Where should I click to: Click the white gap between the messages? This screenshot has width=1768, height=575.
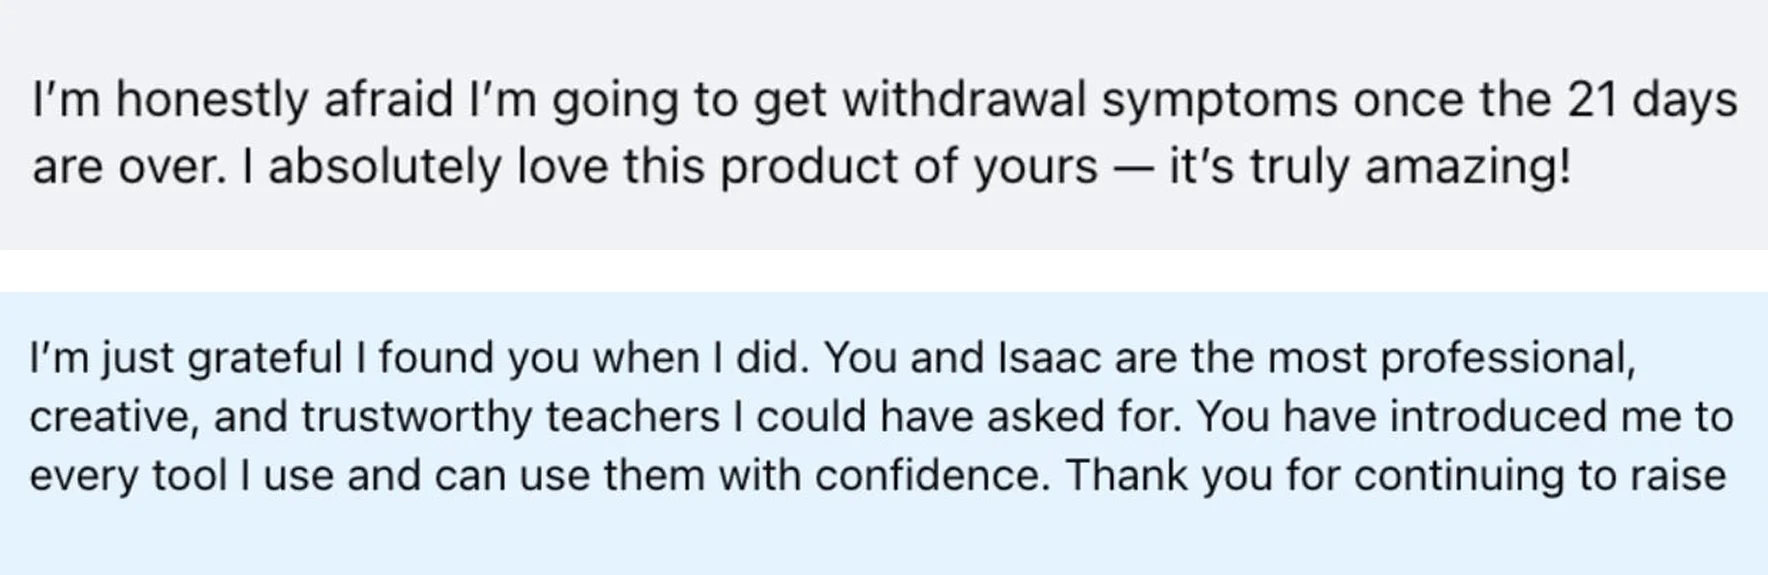tap(884, 271)
